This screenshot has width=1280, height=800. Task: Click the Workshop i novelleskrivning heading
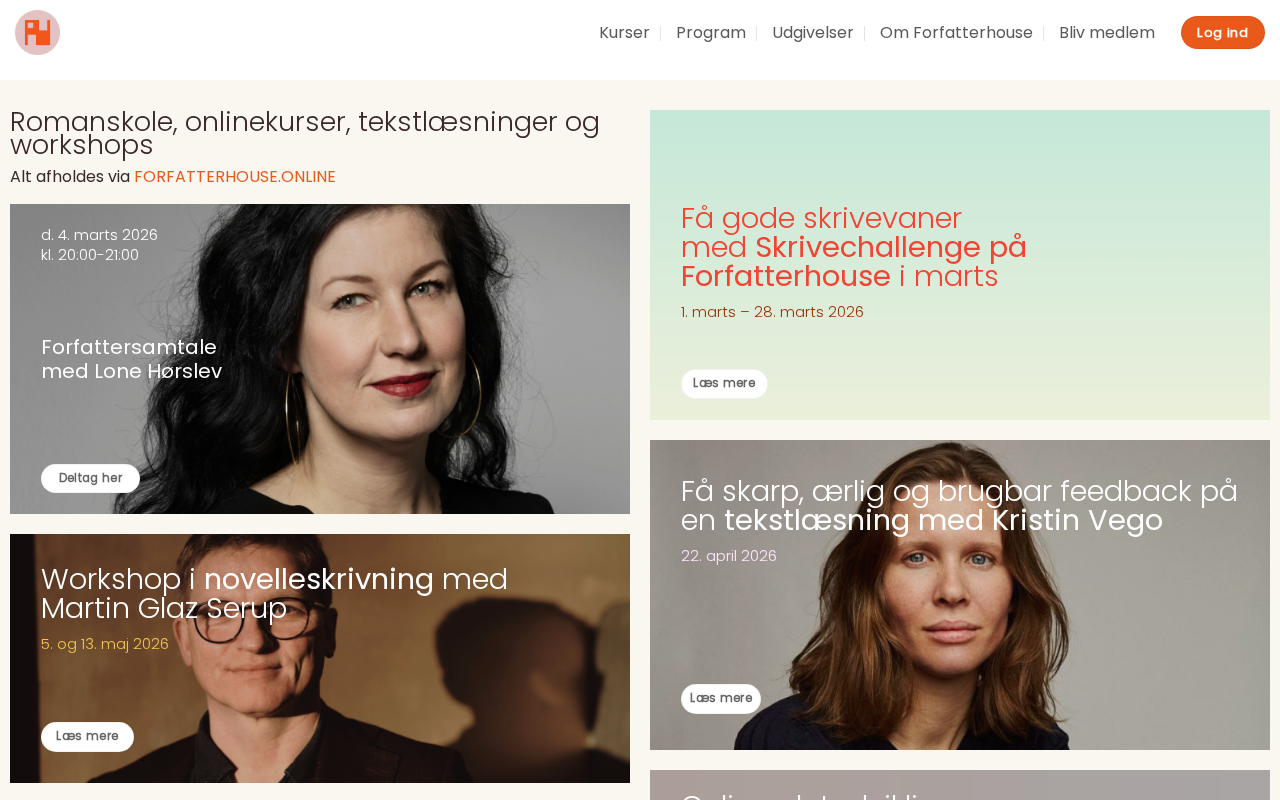[275, 594]
